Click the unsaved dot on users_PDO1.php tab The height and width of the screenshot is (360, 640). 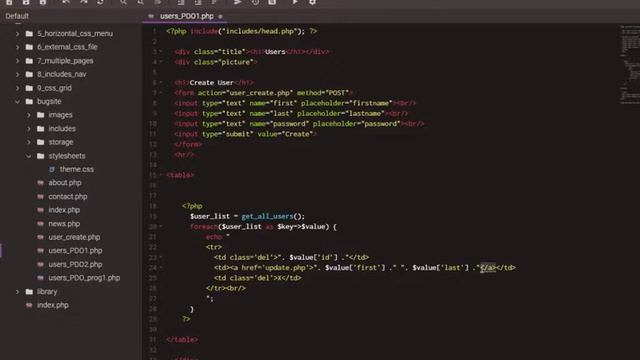pos(220,16)
